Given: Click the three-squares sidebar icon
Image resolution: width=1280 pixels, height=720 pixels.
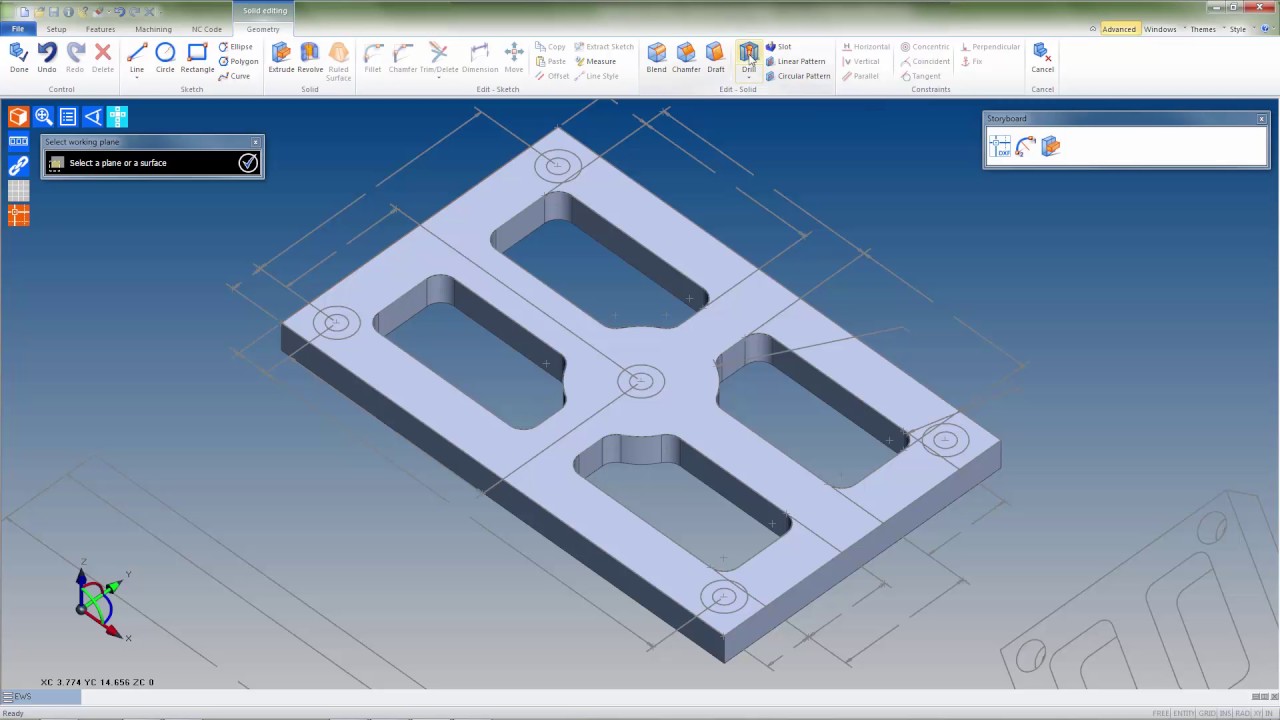Looking at the screenshot, I should 18,142.
